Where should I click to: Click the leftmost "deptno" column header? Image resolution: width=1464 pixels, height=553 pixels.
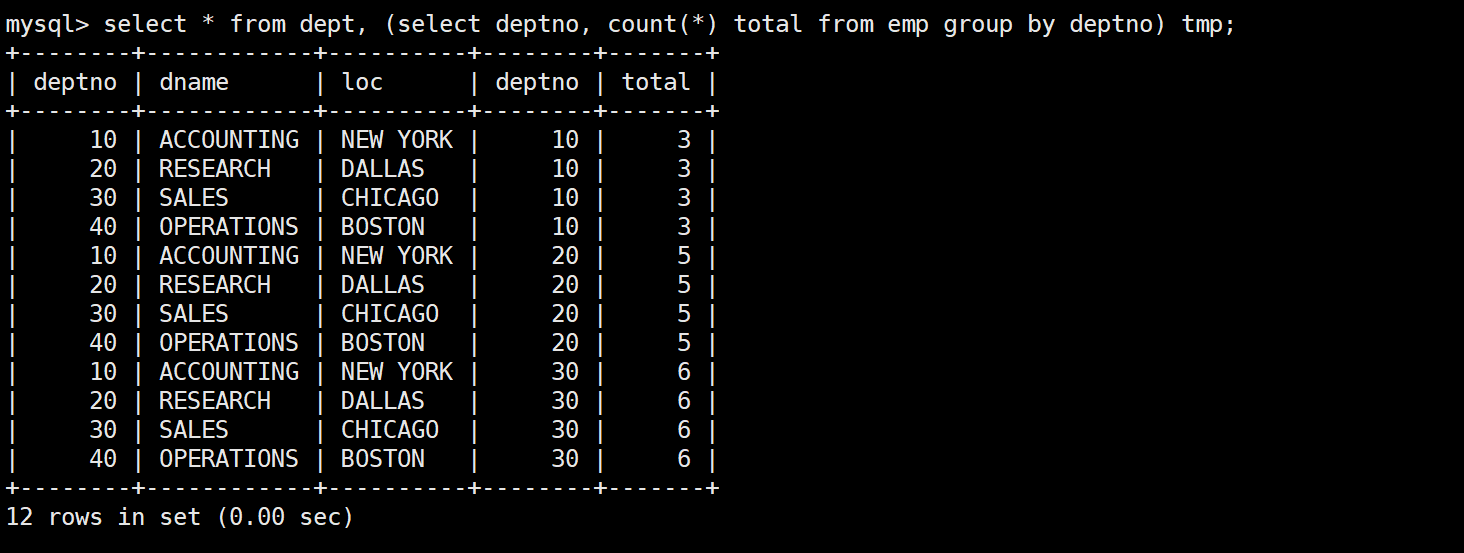click(75, 82)
